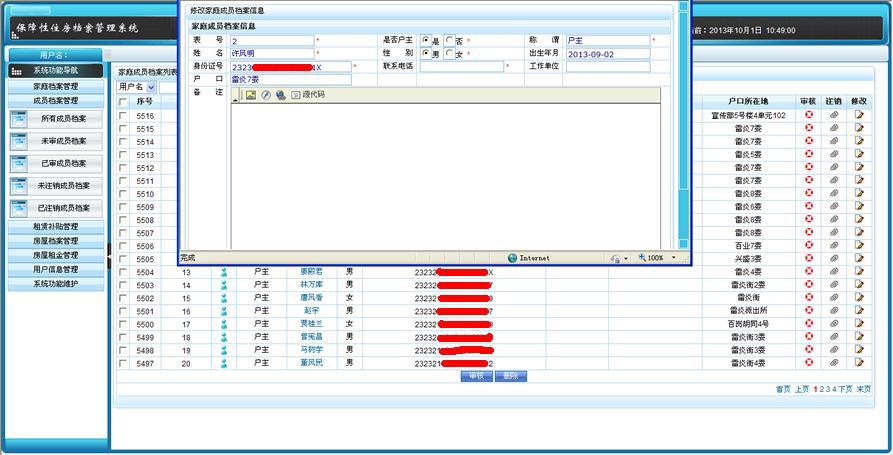The width and height of the screenshot is (893, 455).
Task: Select the 女 gender radio button
Action: (450, 54)
